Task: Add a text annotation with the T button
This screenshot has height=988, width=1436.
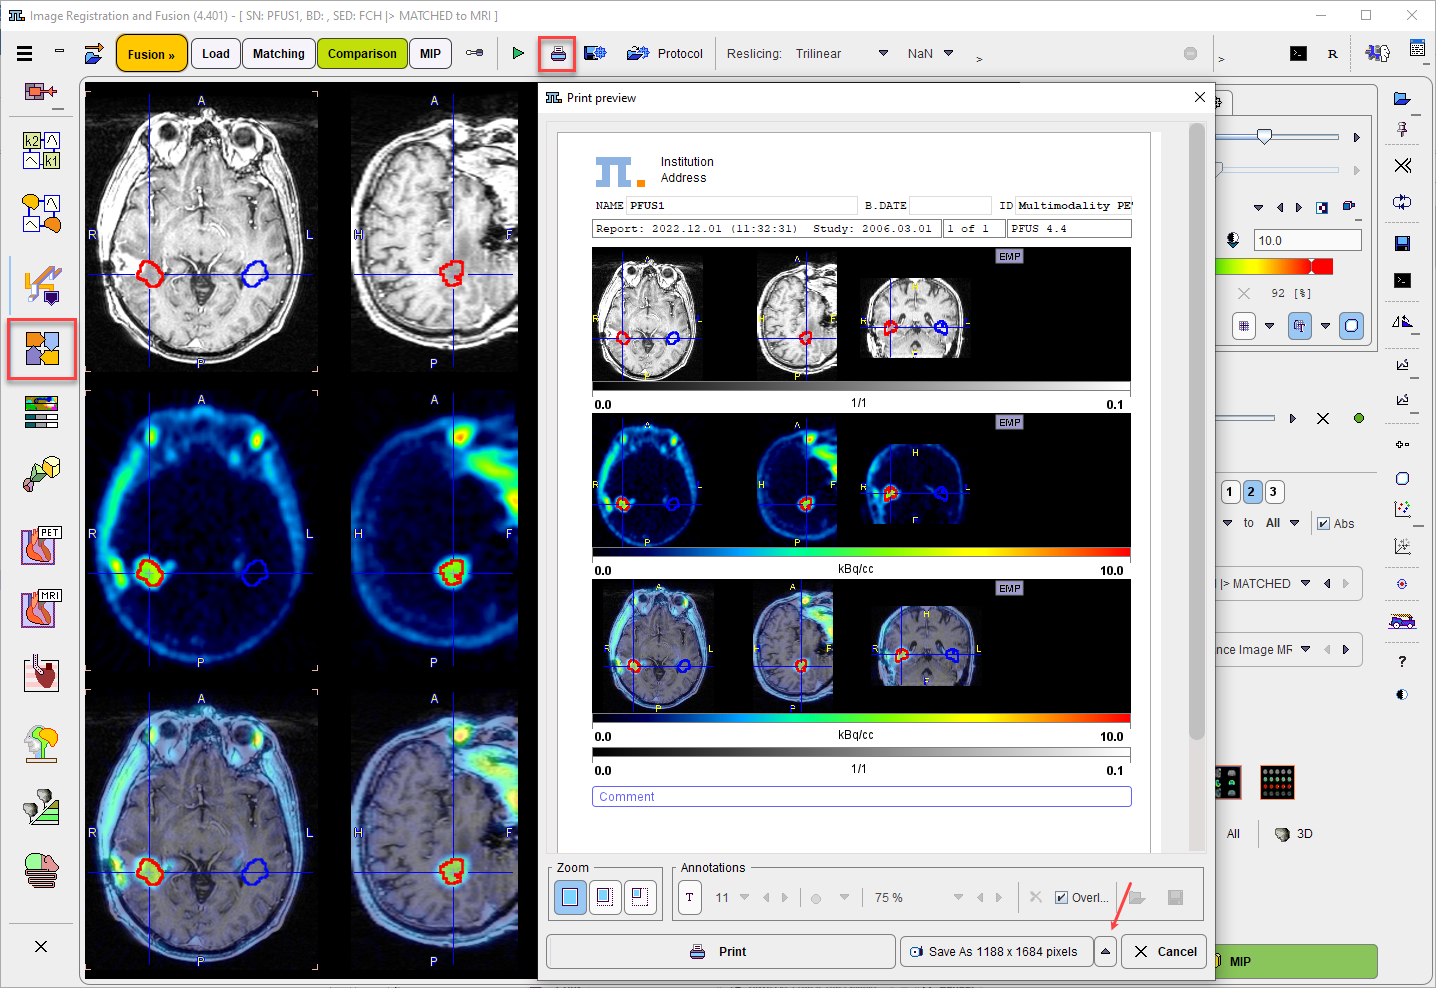Action: click(x=690, y=897)
